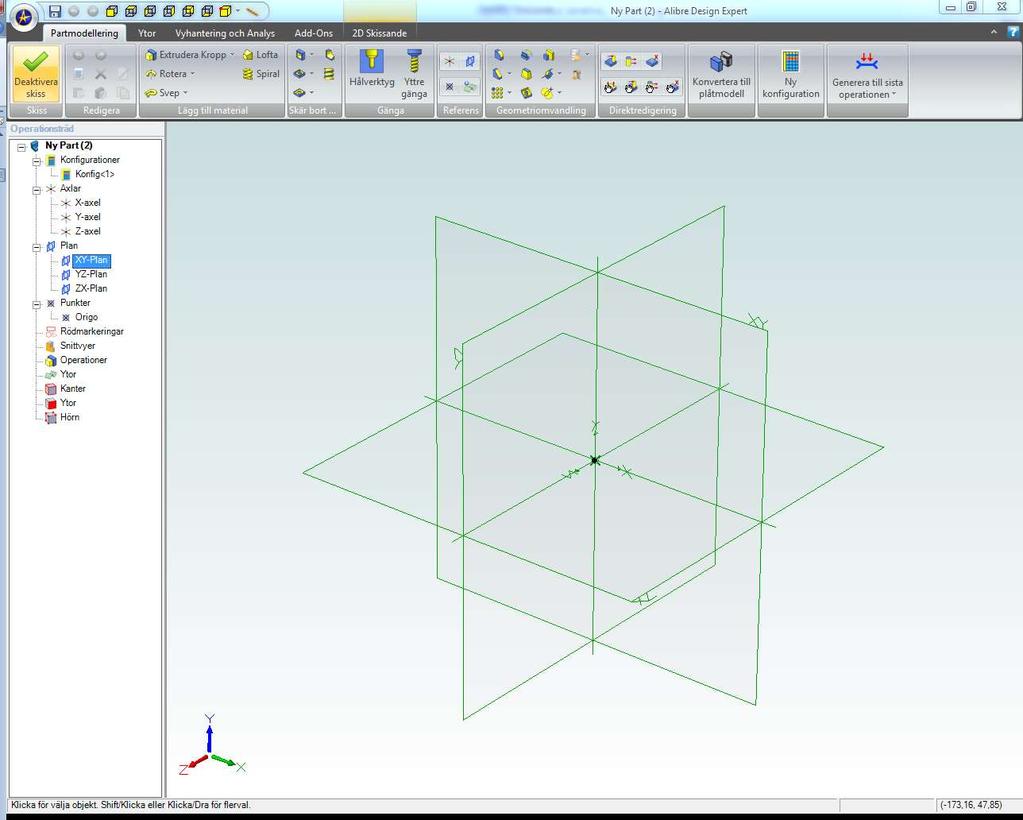Viewport: 1023px width, 820px height.
Task: Switch to the Partmodellering tab
Action: click(x=84, y=33)
